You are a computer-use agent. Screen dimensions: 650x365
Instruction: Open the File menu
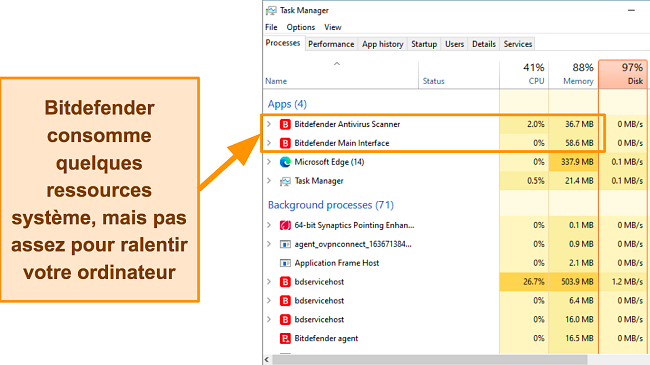[x=272, y=27]
